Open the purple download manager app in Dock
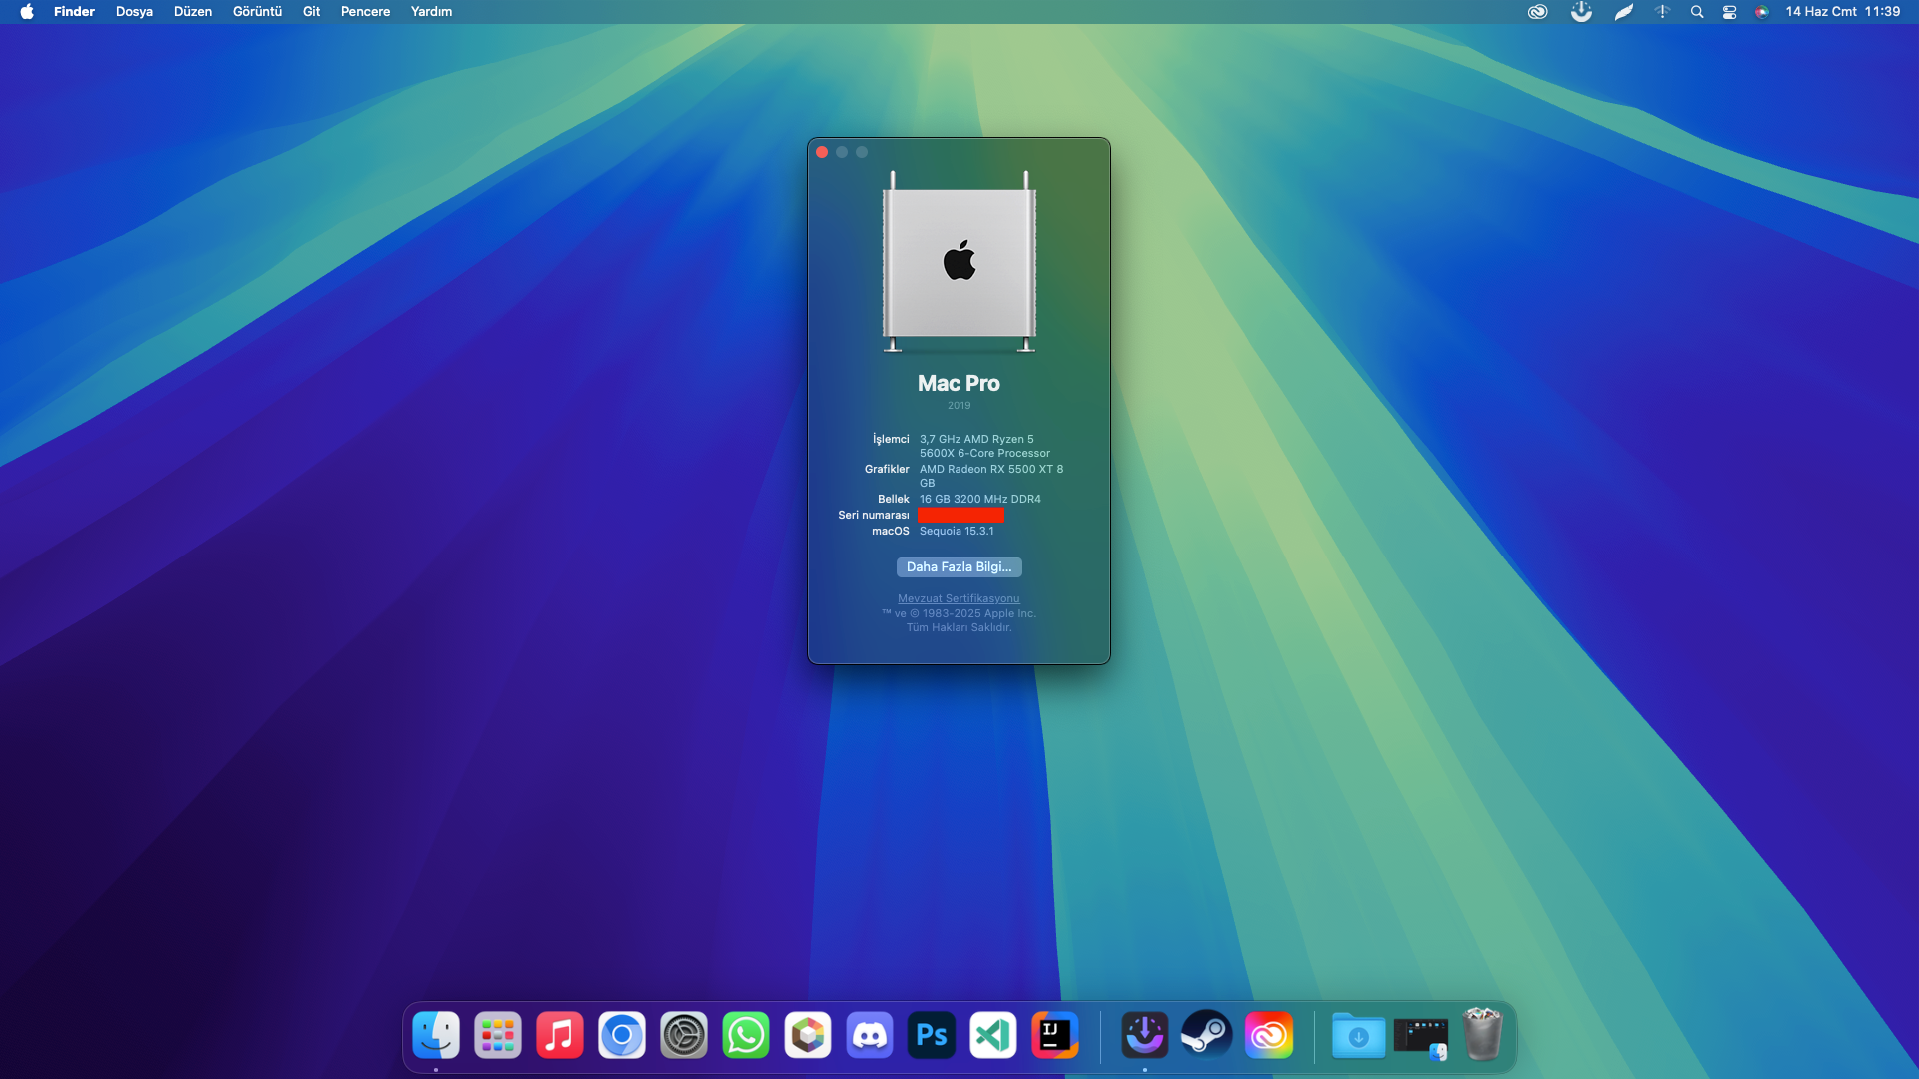Screen dimensions: 1919x1079 pos(1145,1035)
